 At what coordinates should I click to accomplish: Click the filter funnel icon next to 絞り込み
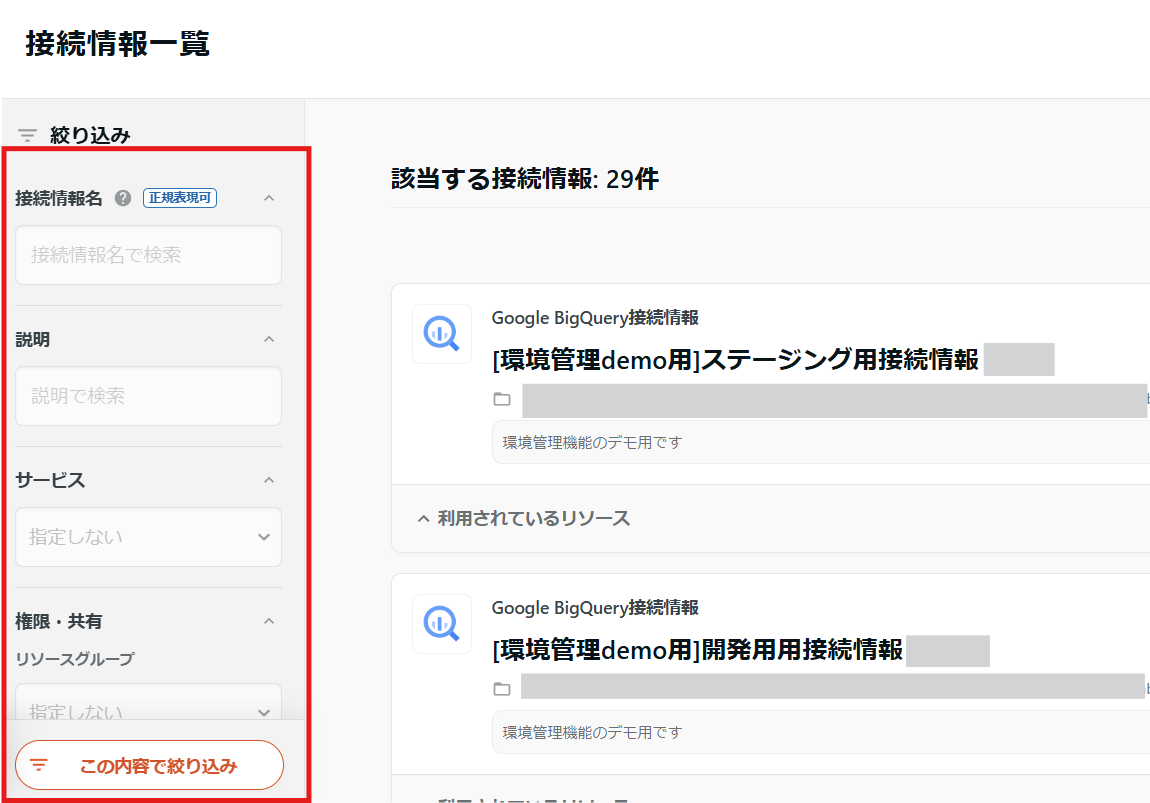[x=26, y=134]
